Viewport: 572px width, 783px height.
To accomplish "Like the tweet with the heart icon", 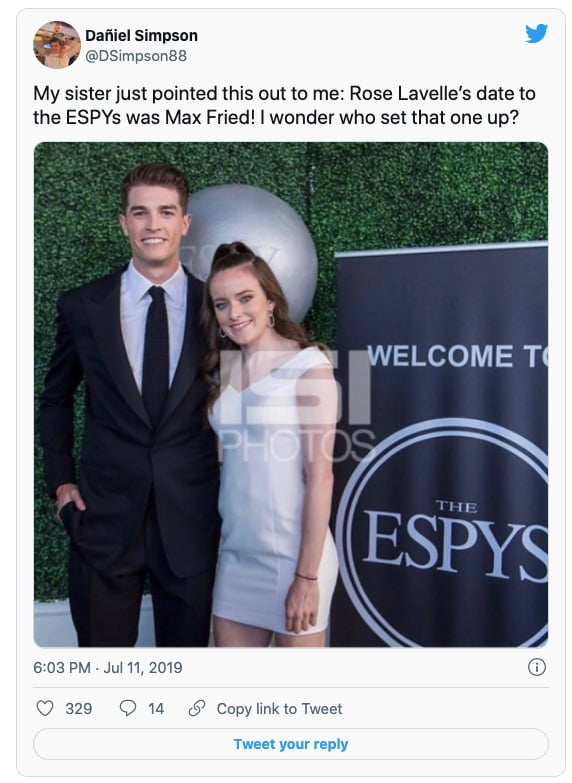I will point(45,708).
